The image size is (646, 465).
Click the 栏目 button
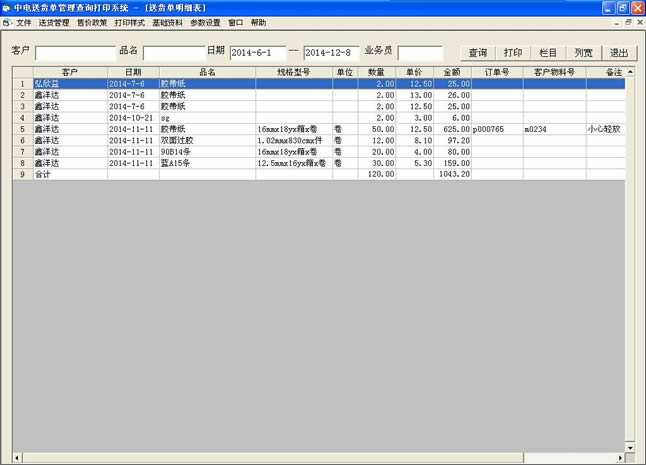pos(548,53)
